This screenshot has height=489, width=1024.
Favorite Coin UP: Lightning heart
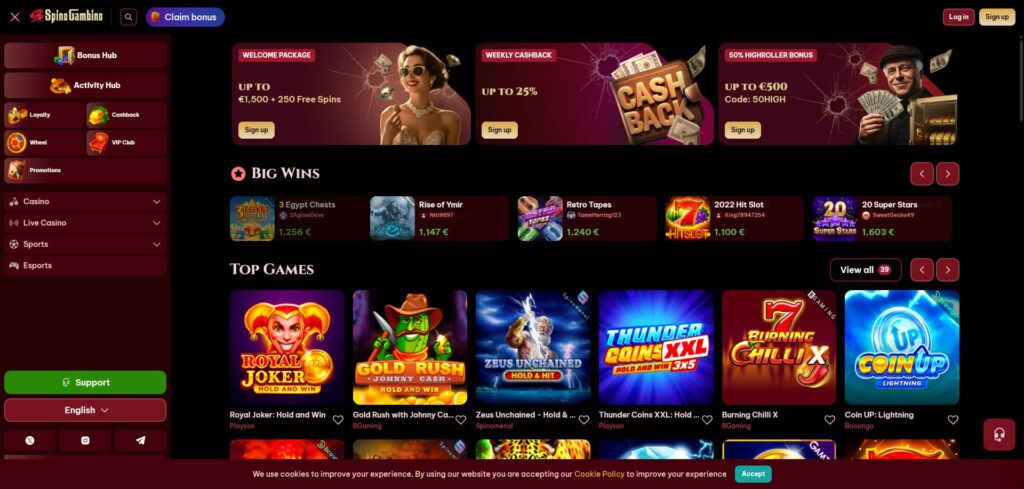pos(953,420)
